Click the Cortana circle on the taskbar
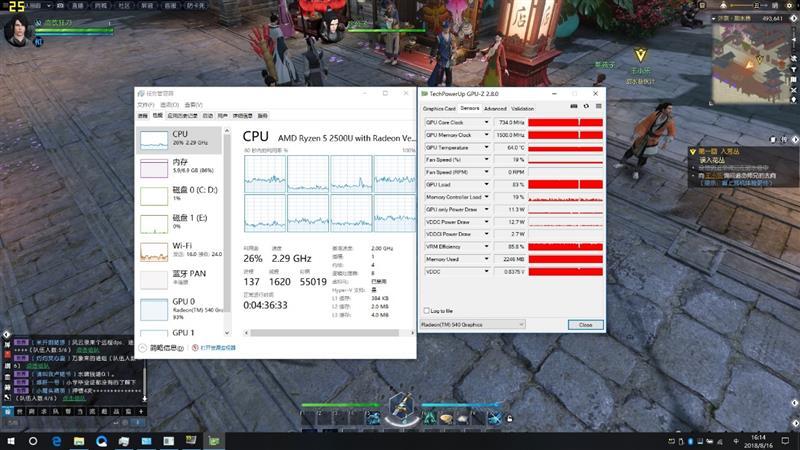 (33, 441)
